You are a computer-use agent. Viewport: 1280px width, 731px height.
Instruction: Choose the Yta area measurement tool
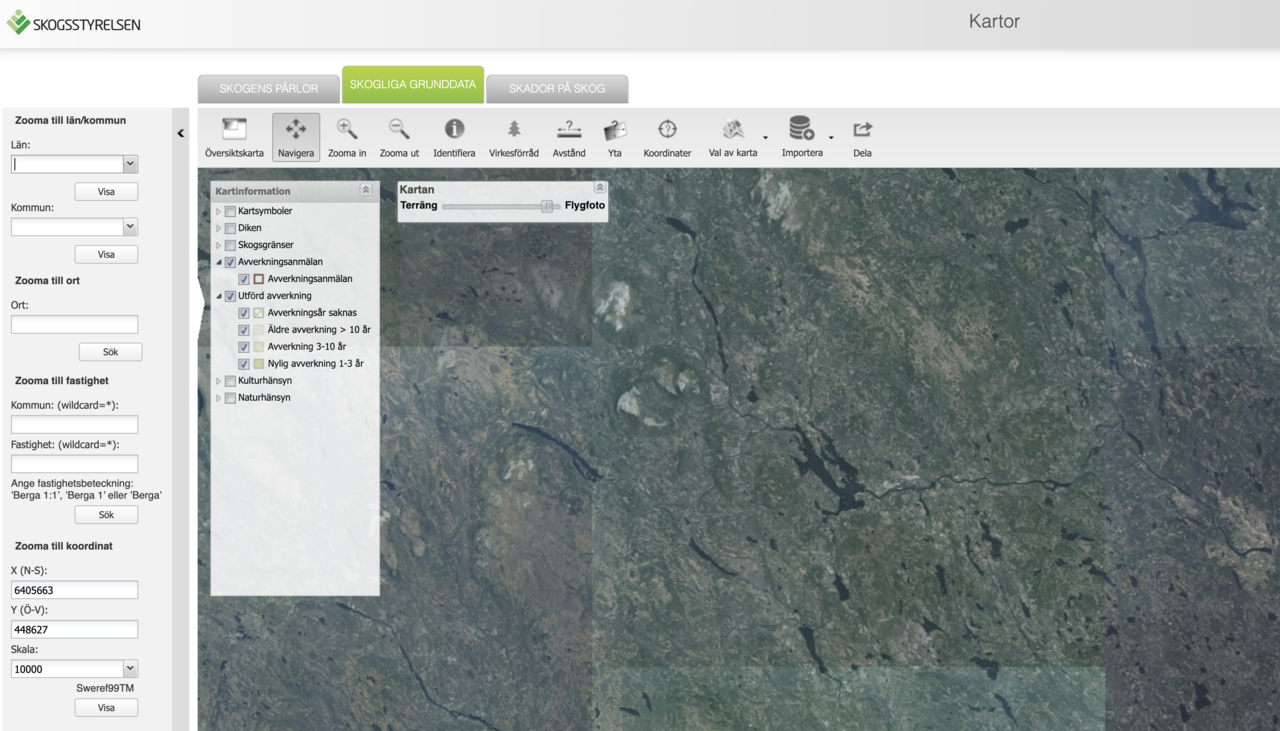pos(615,137)
